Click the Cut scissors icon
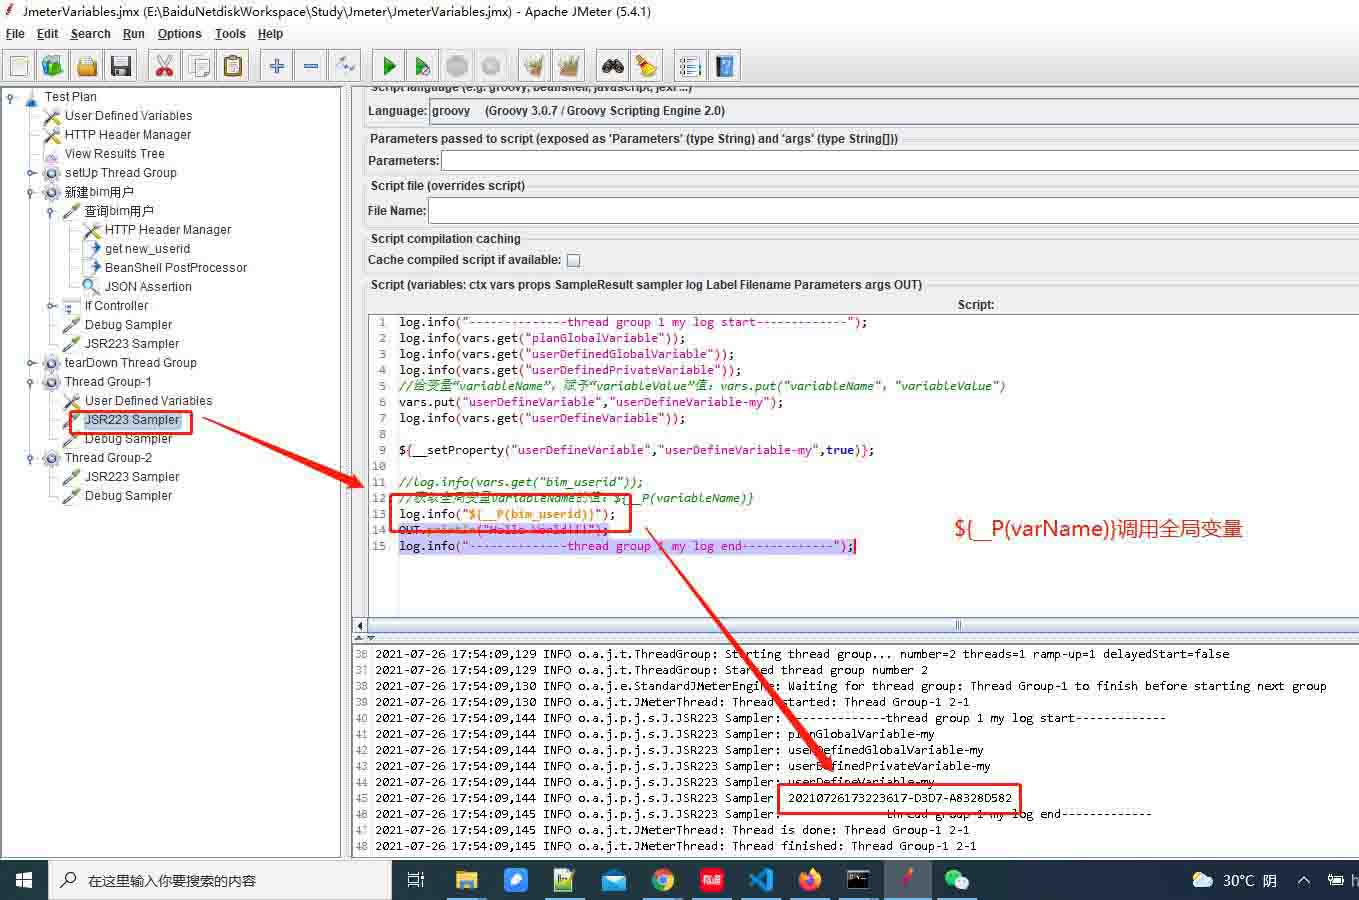The width and height of the screenshot is (1359, 900). click(x=164, y=67)
